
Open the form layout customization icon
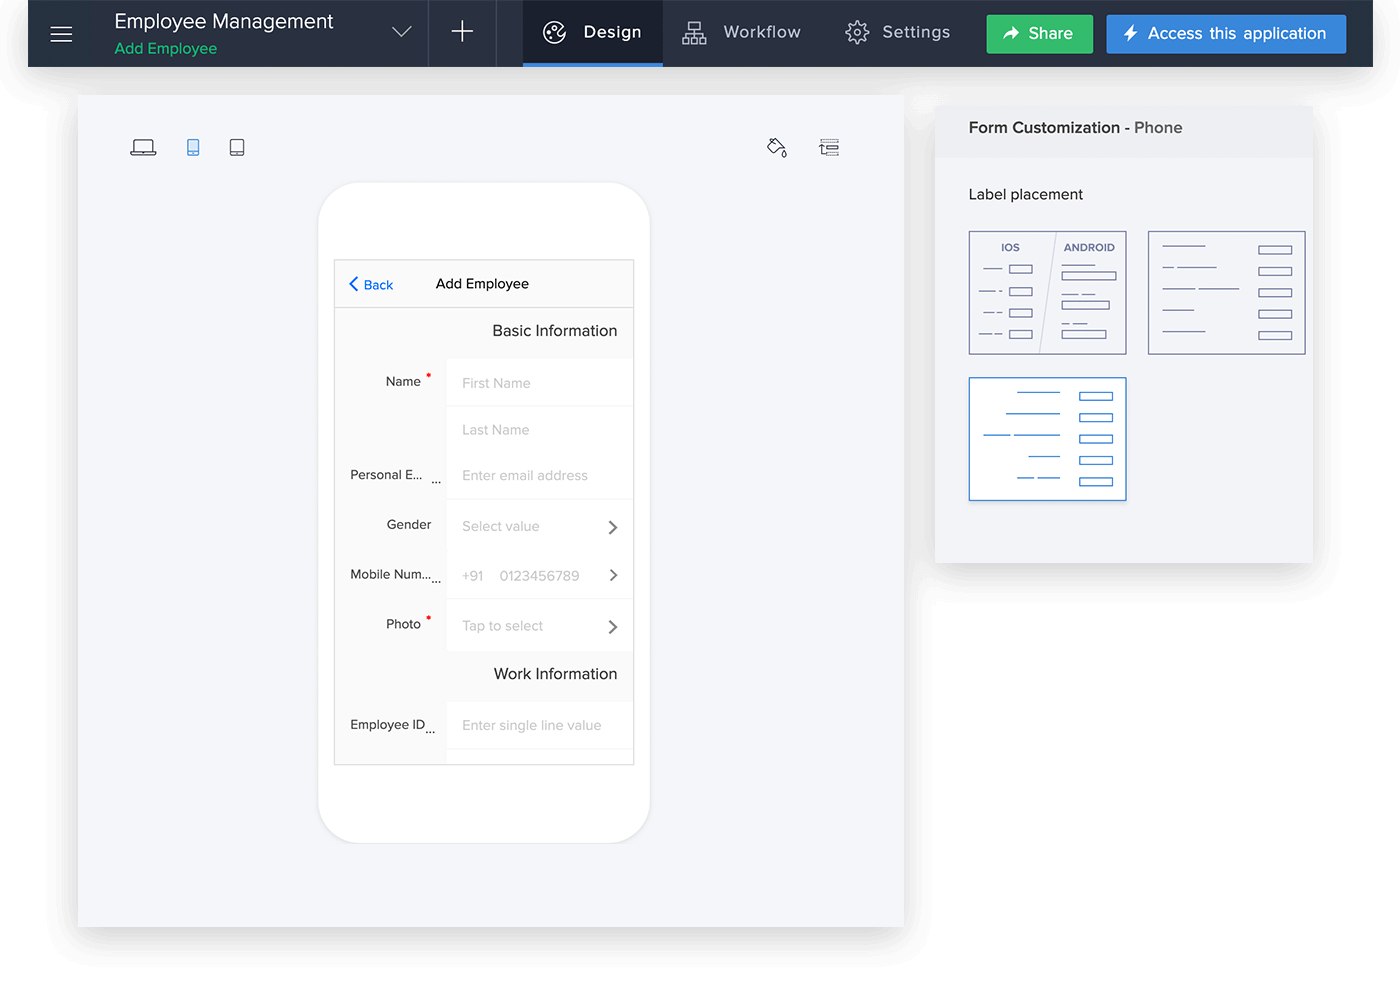point(829,148)
